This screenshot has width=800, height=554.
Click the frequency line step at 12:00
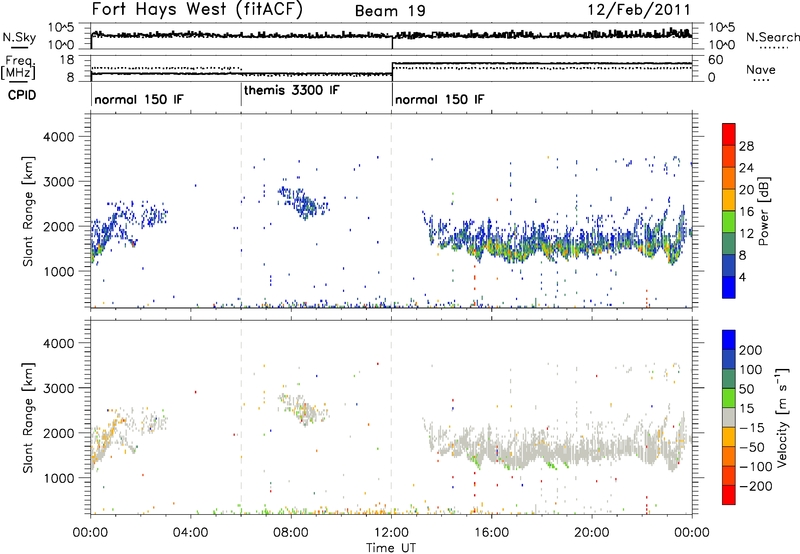pyautogui.click(x=392, y=68)
